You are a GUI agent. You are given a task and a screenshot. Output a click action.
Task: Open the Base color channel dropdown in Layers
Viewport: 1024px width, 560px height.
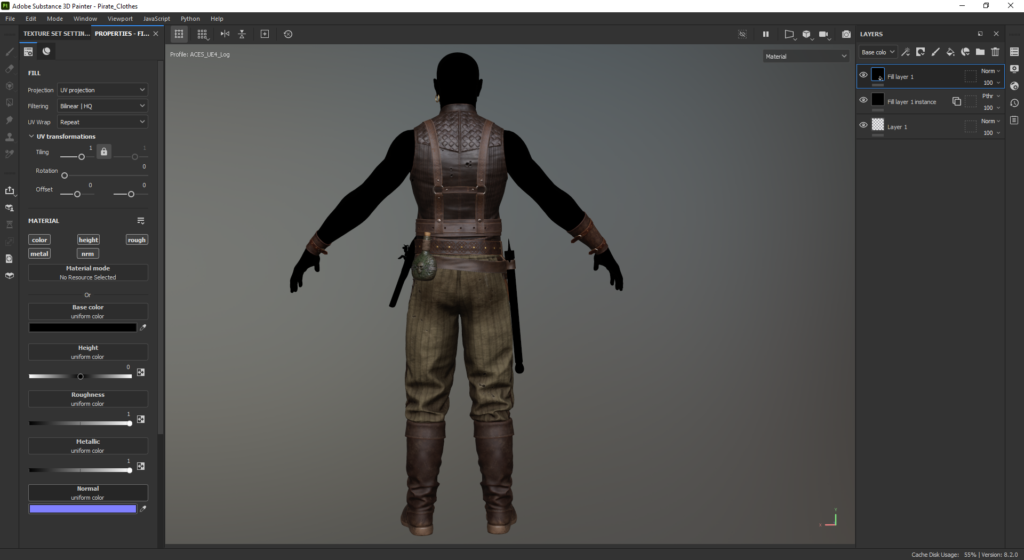pyautogui.click(x=877, y=52)
